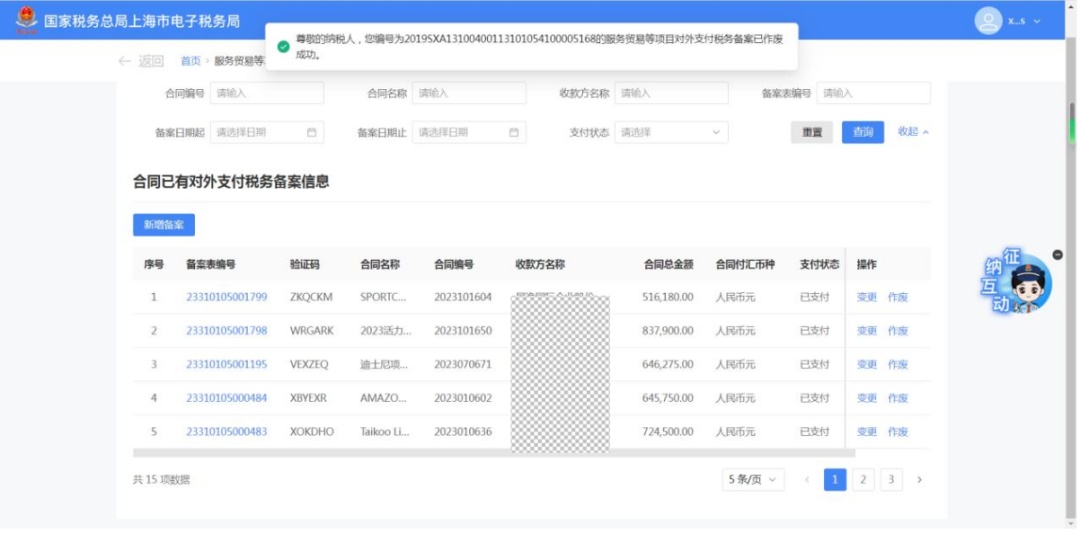The image size is (1080, 534).
Task: Click the 合同编号 input field
Action: click(267, 93)
